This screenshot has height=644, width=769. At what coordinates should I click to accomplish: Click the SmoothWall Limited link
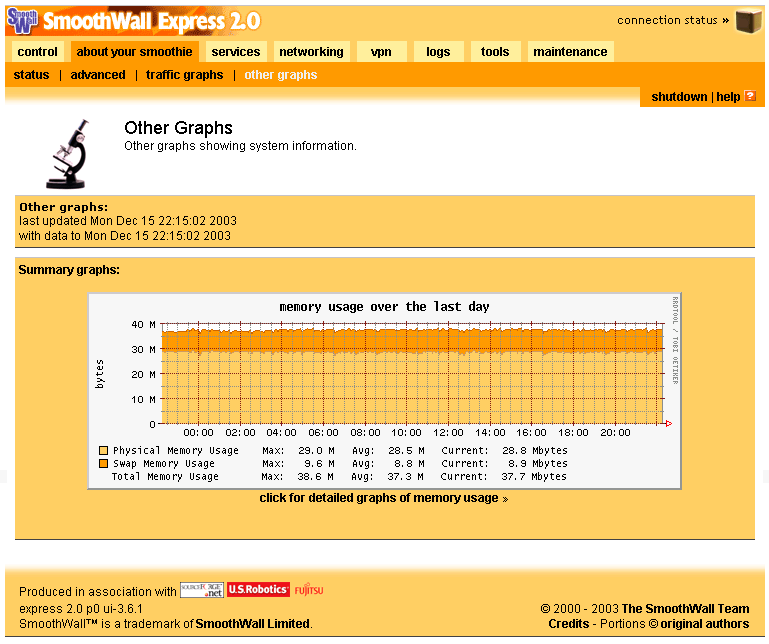point(253,623)
